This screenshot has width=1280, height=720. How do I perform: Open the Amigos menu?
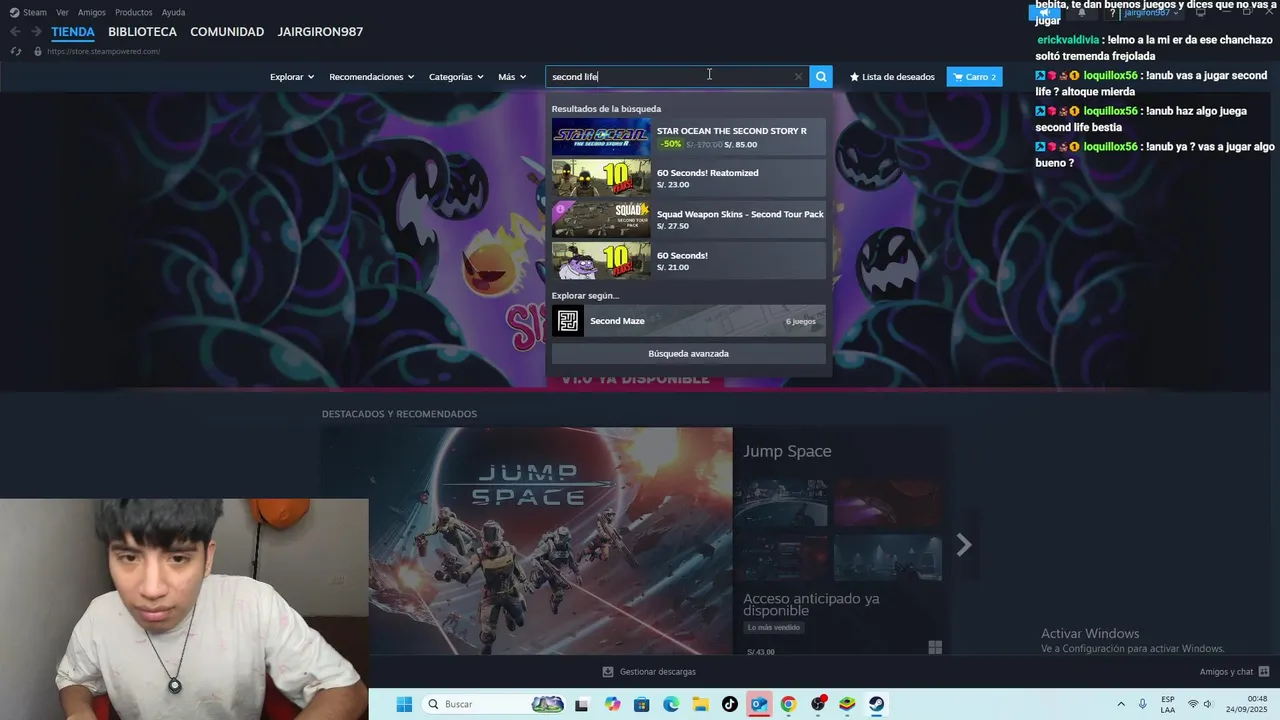click(x=92, y=12)
